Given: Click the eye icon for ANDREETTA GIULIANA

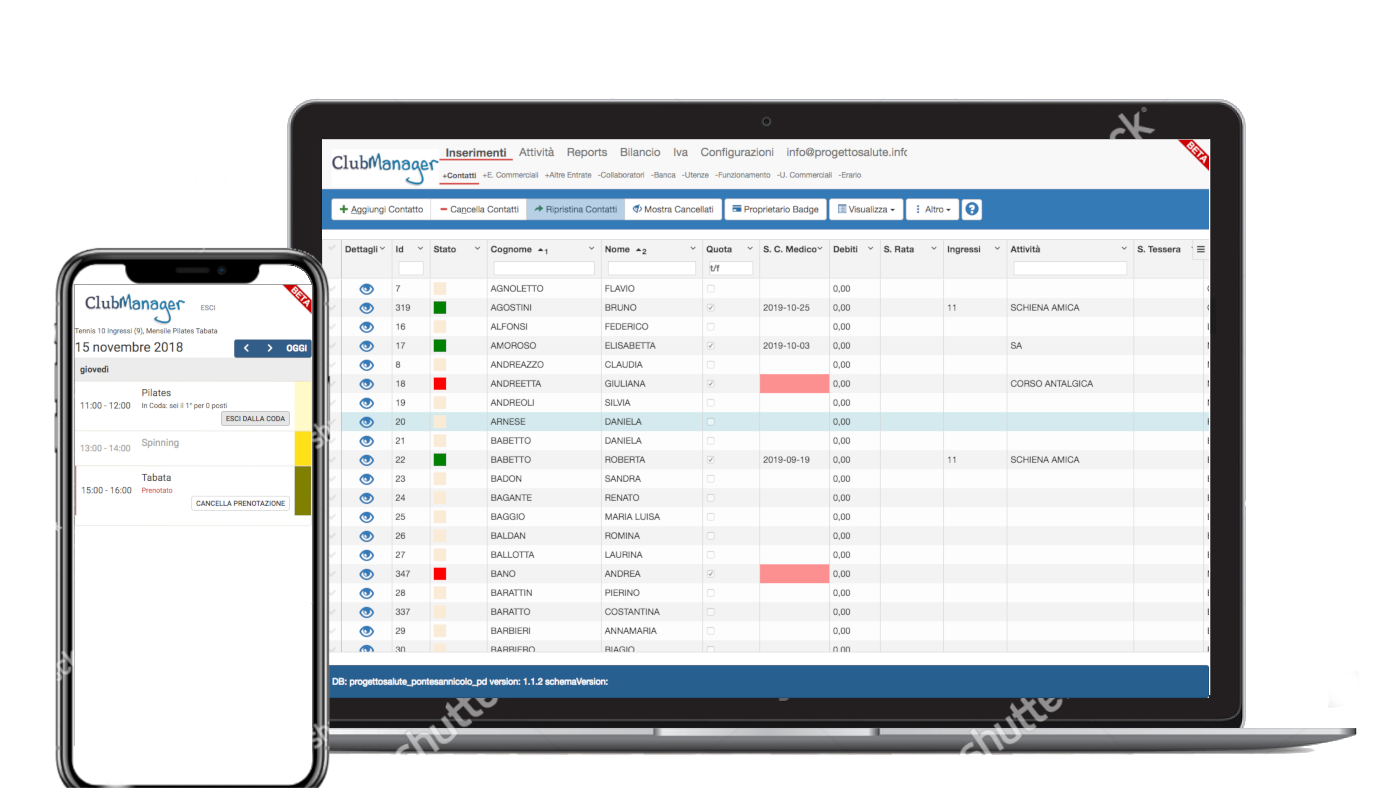Looking at the screenshot, I should [366, 384].
